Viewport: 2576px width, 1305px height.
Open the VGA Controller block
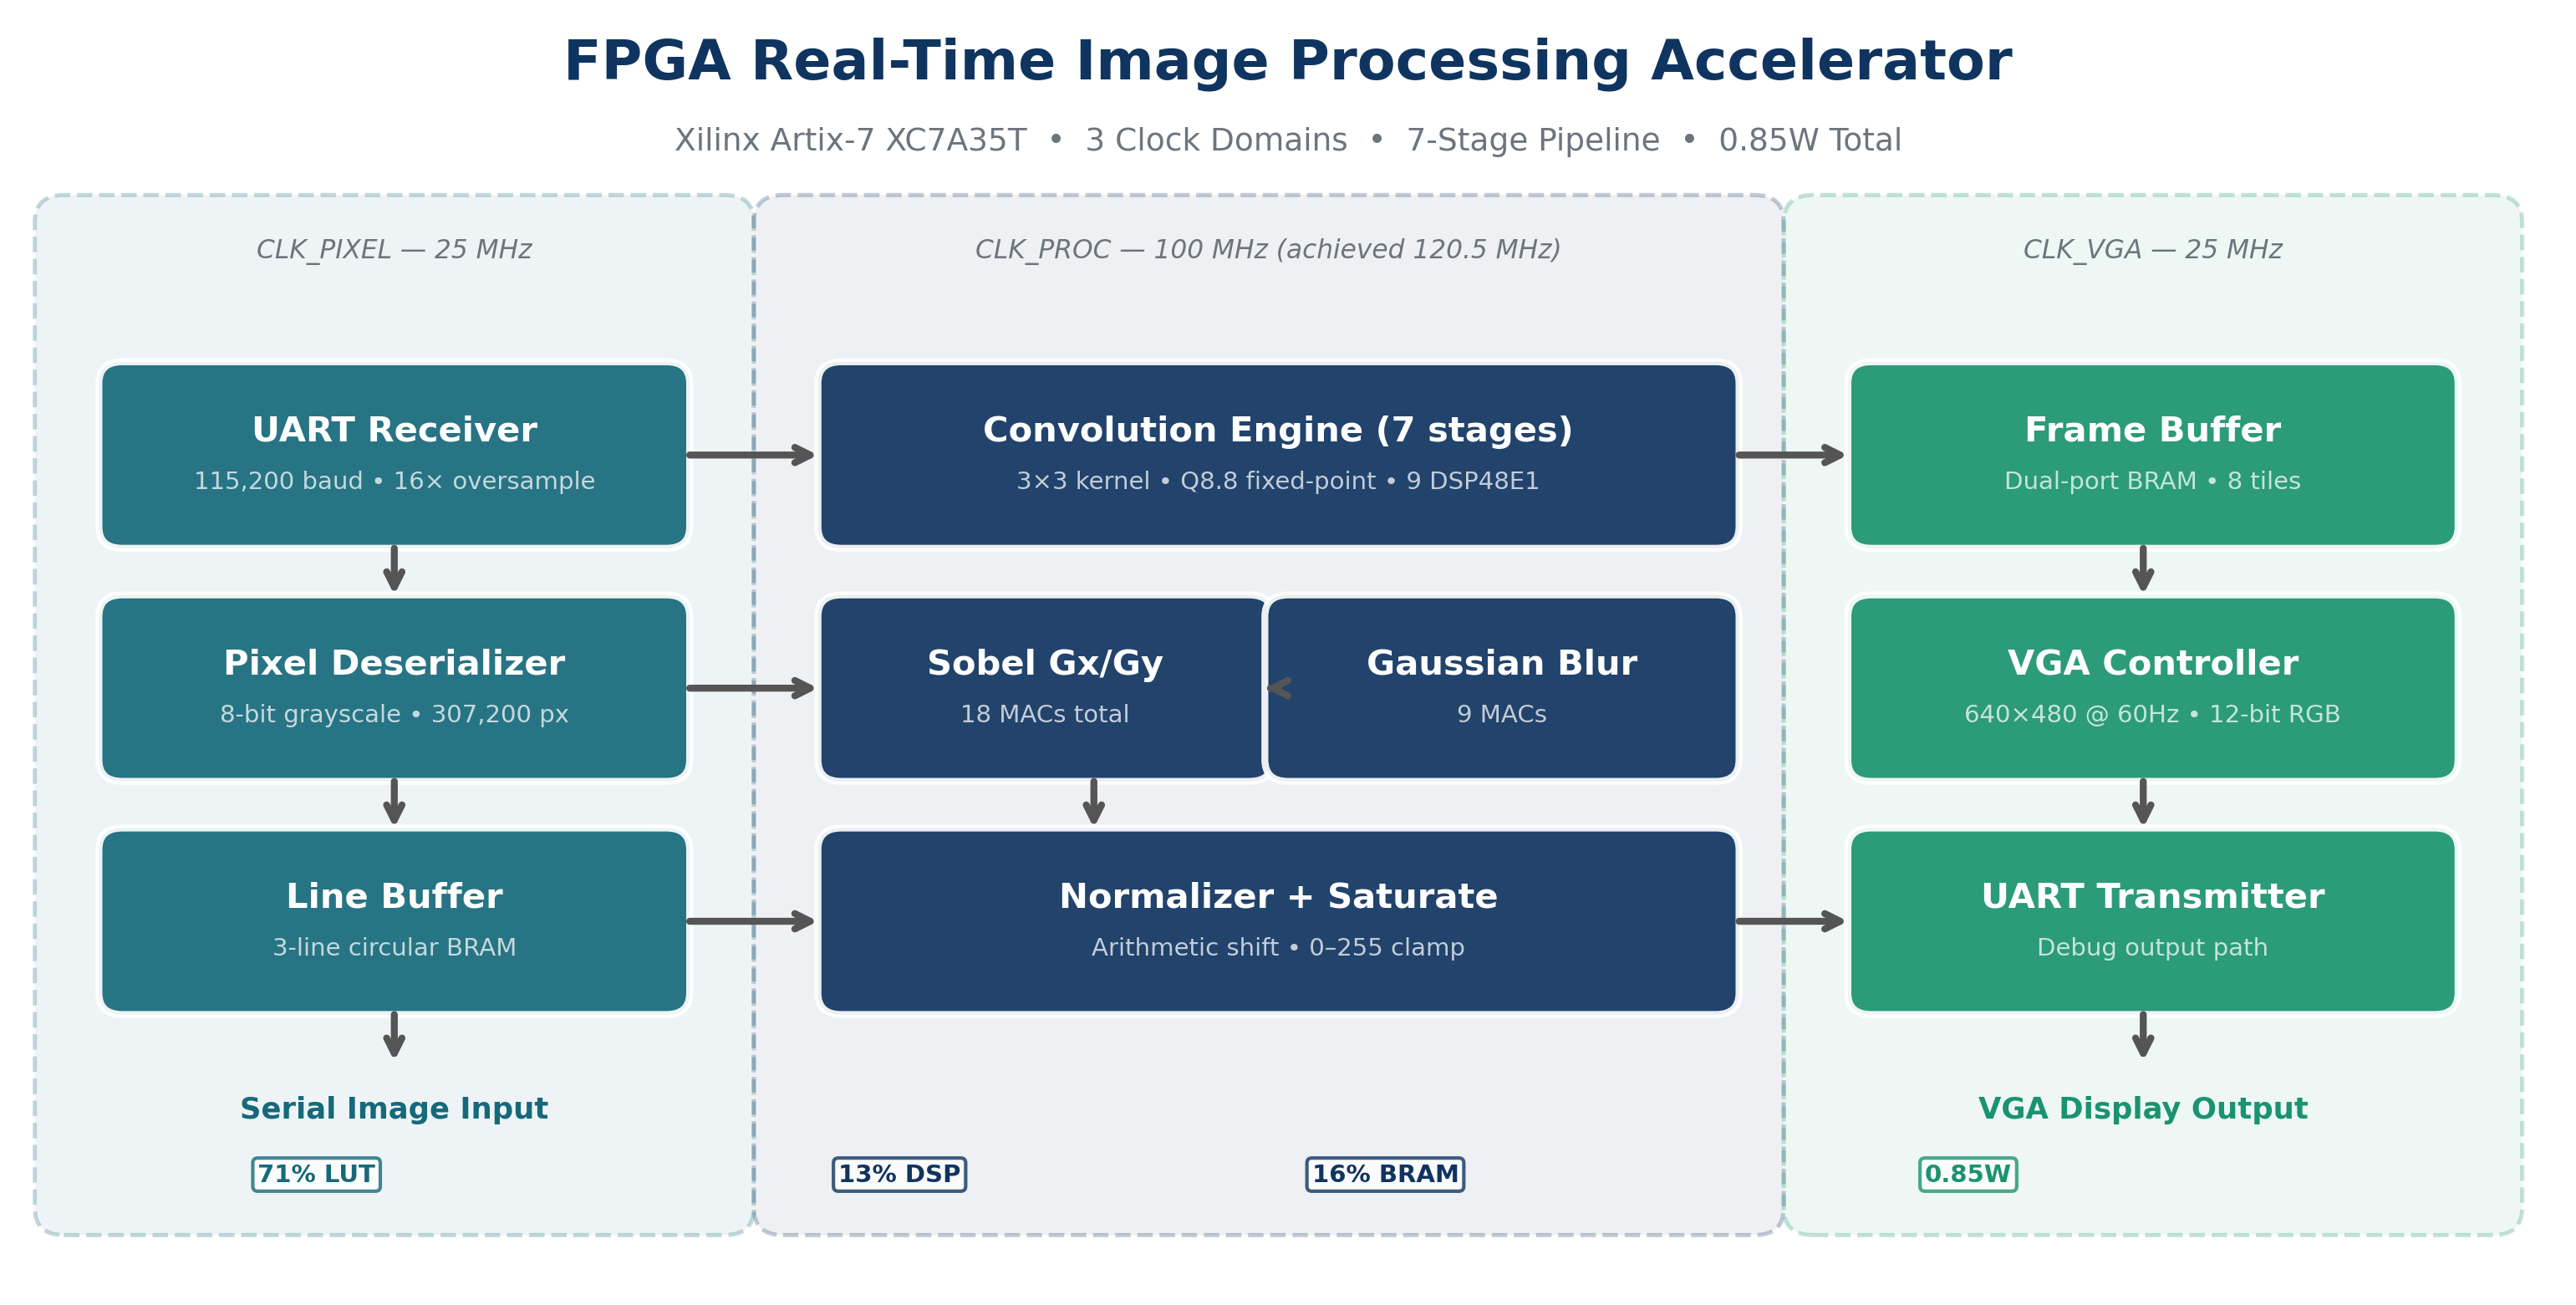pyautogui.click(x=2152, y=688)
